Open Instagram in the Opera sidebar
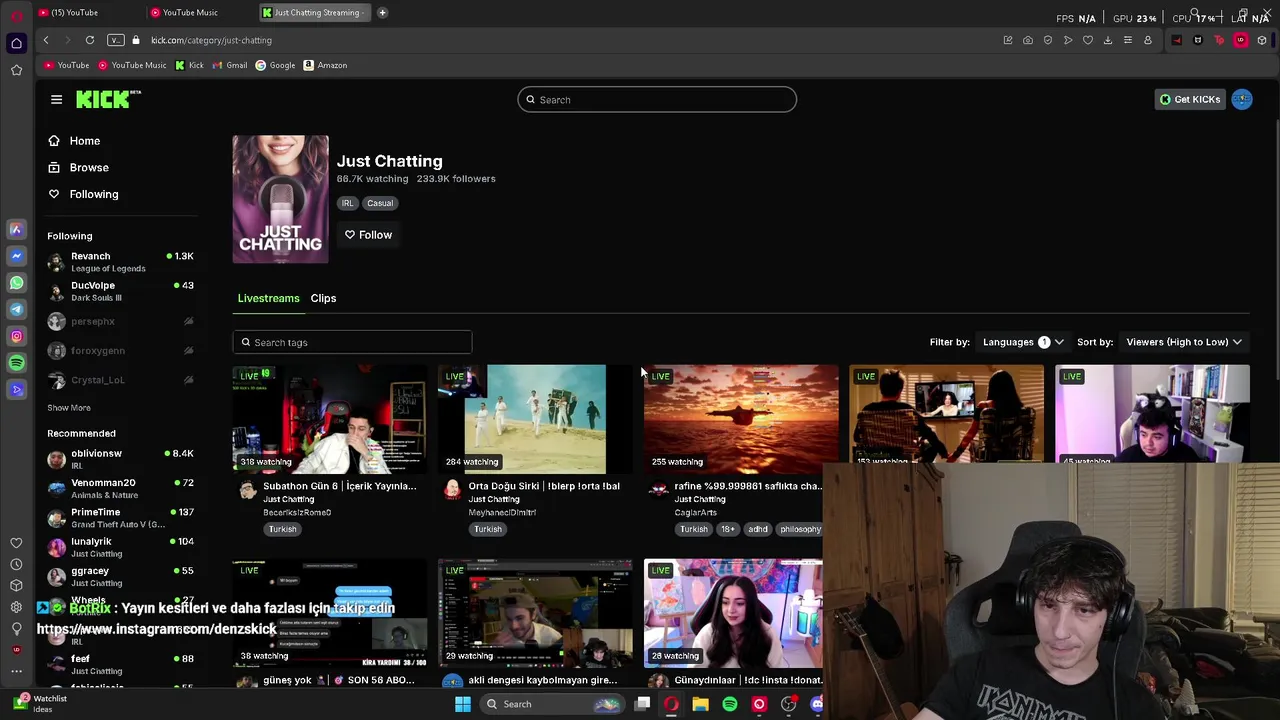This screenshot has width=1280, height=720. (x=16, y=336)
